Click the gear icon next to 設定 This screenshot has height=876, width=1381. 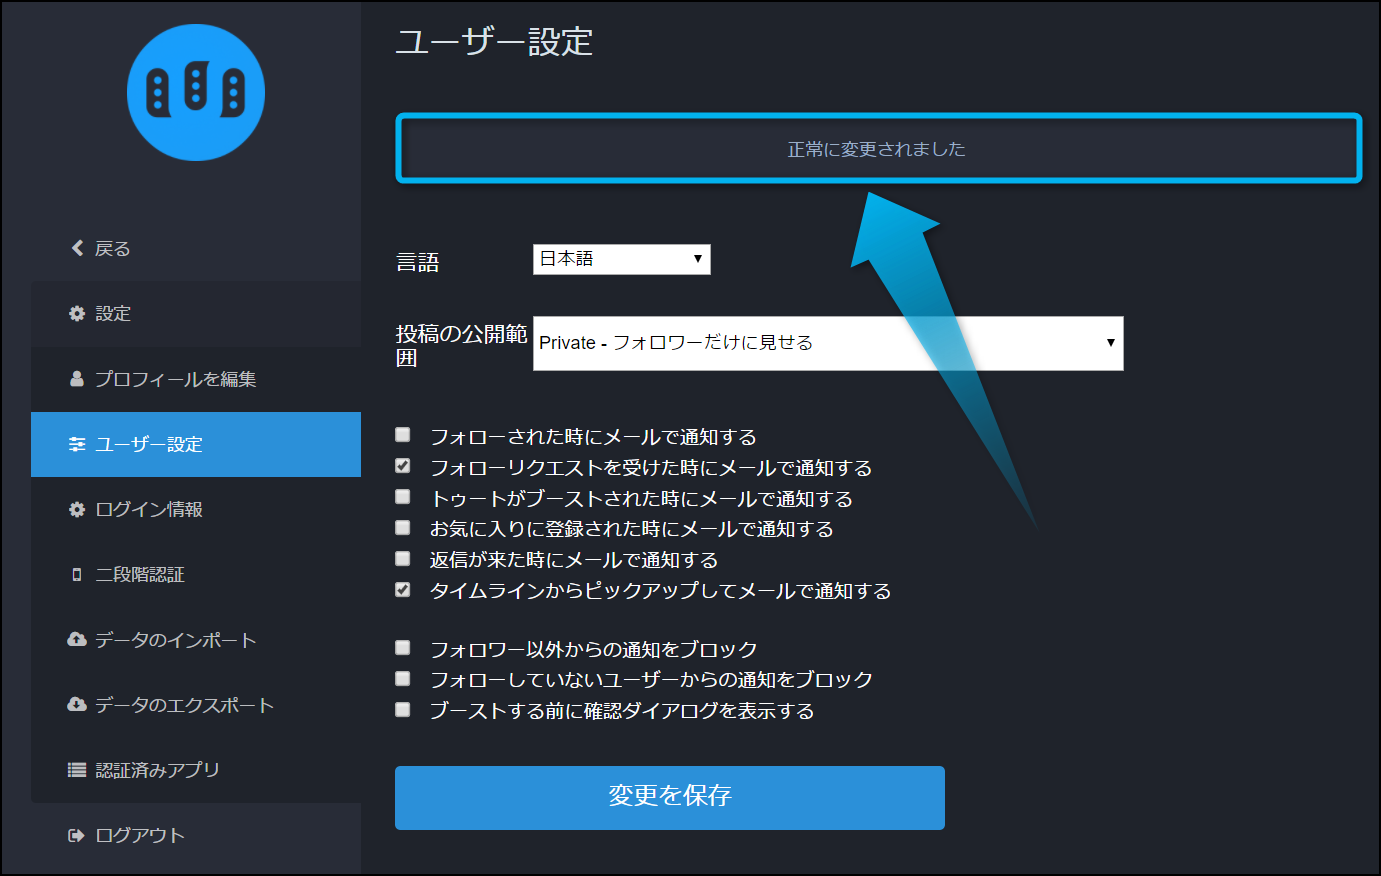pos(77,314)
